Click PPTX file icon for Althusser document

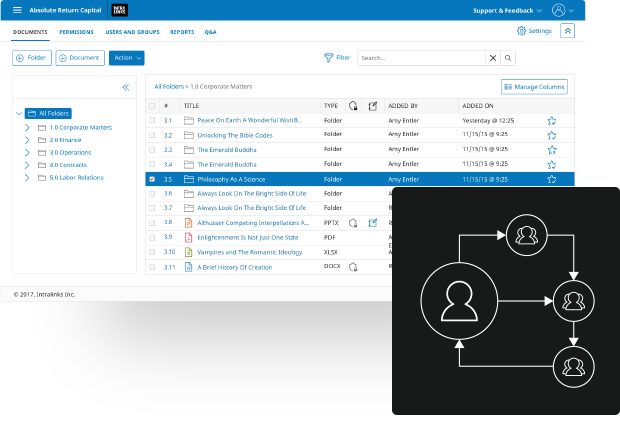[189, 223]
